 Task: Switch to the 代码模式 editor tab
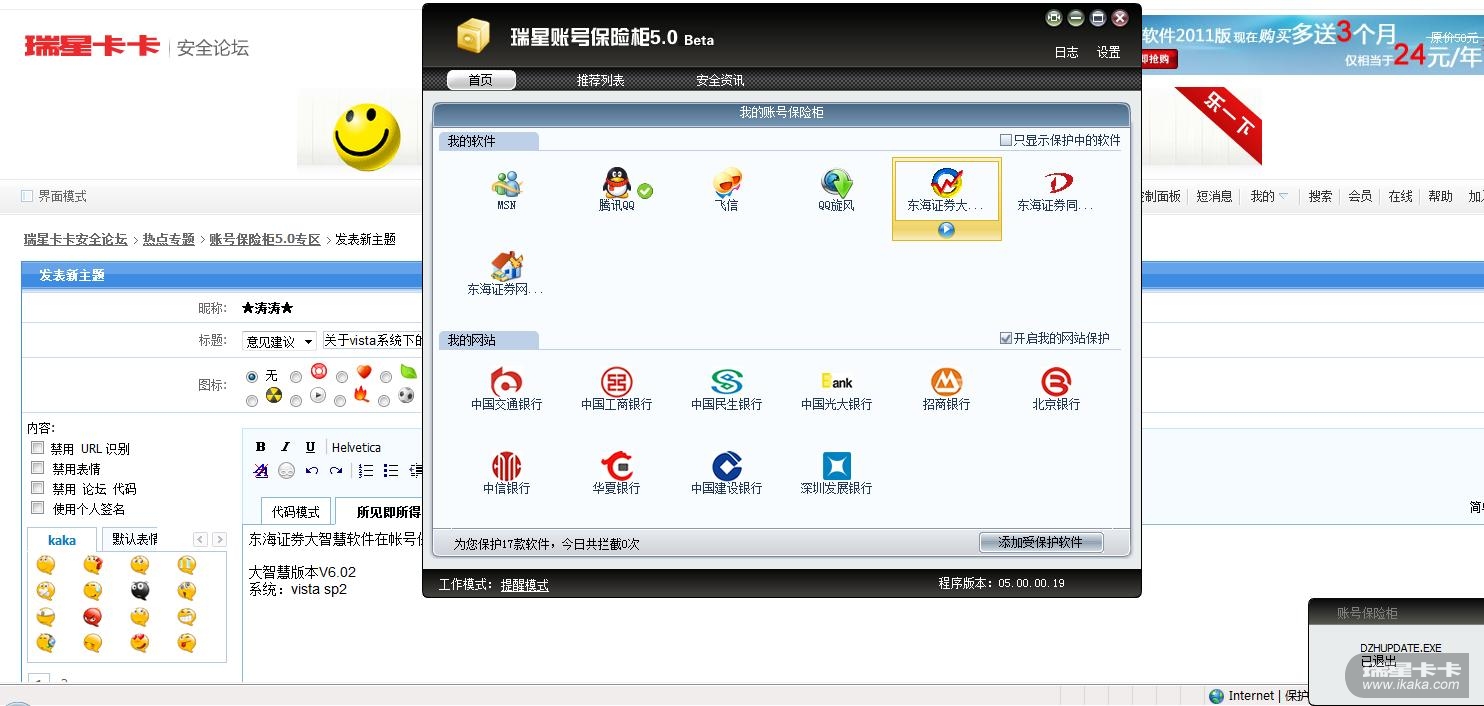coord(296,511)
